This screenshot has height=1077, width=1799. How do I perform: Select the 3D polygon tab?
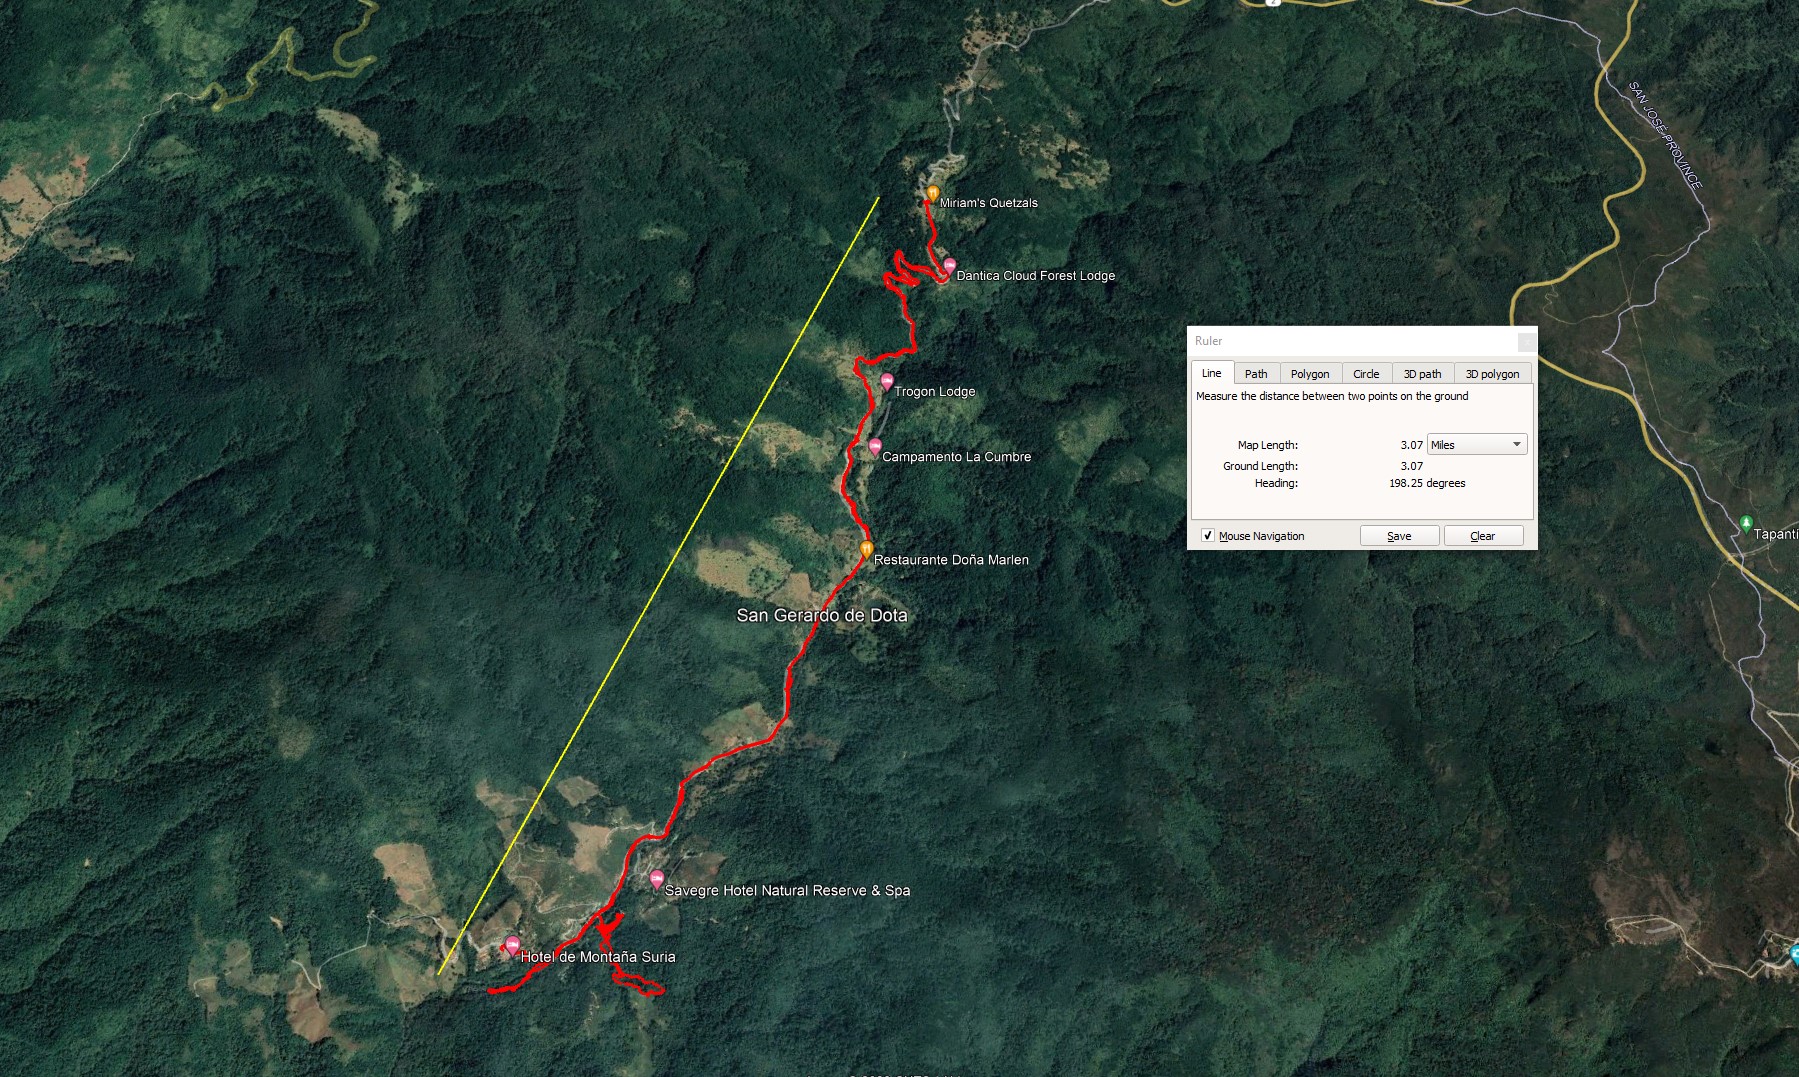1492,374
